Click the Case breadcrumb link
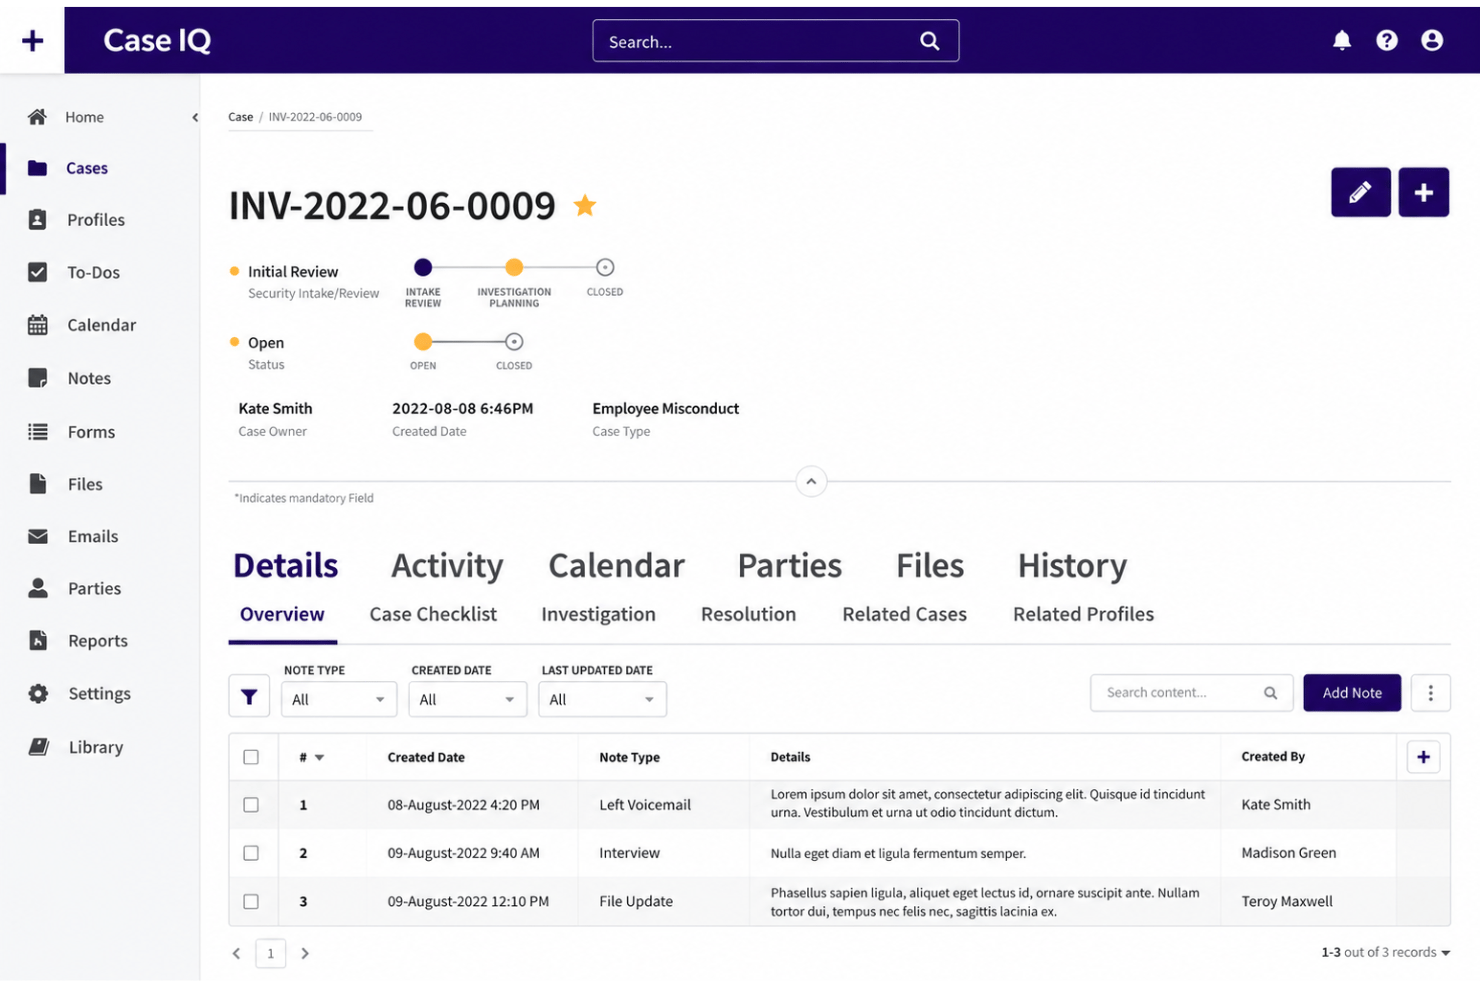The image size is (1480, 987). pos(240,117)
